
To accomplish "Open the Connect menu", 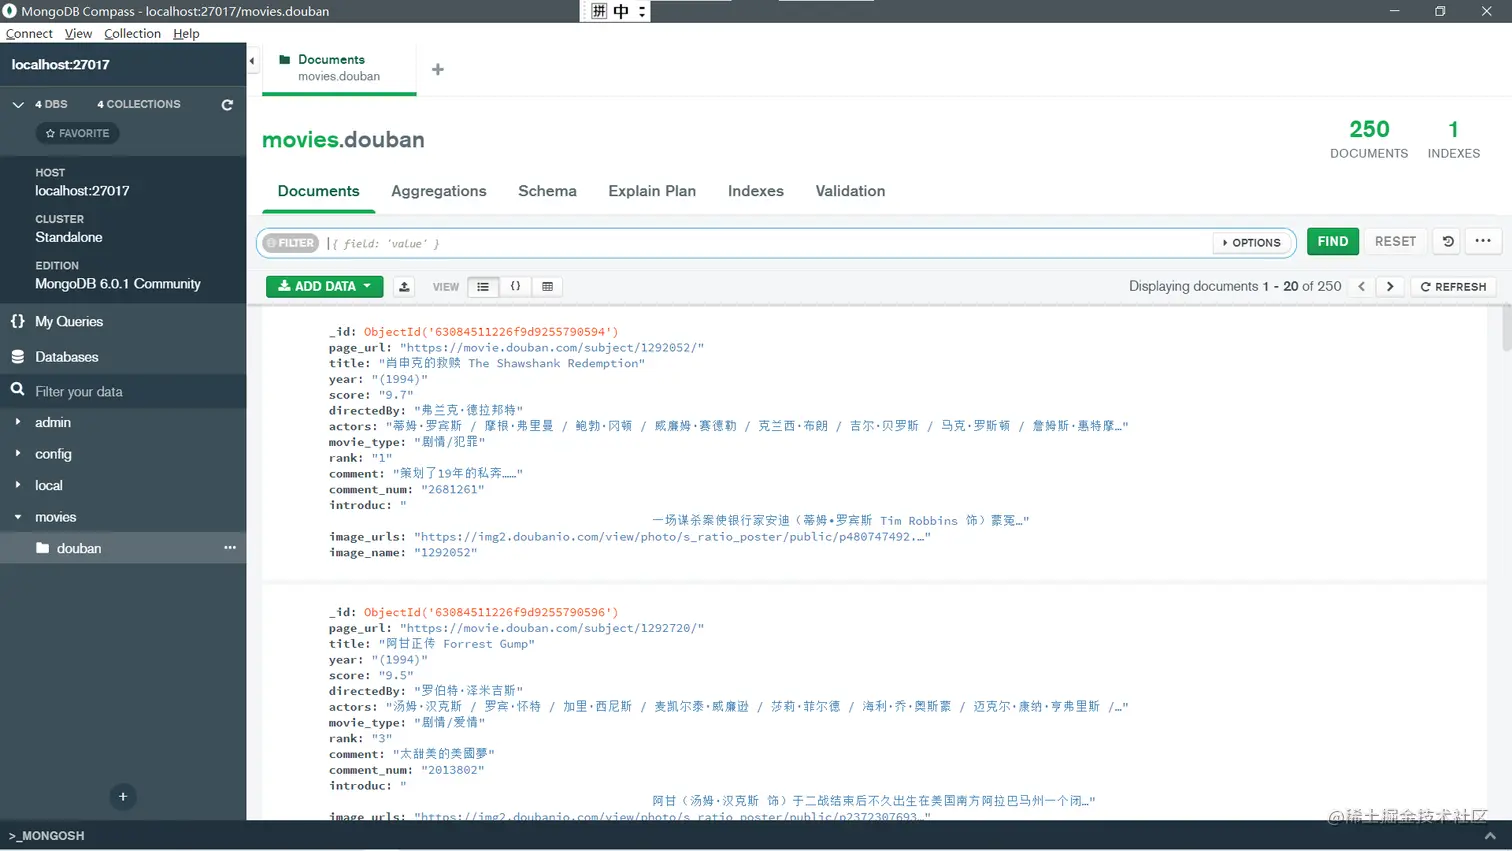I will (29, 33).
